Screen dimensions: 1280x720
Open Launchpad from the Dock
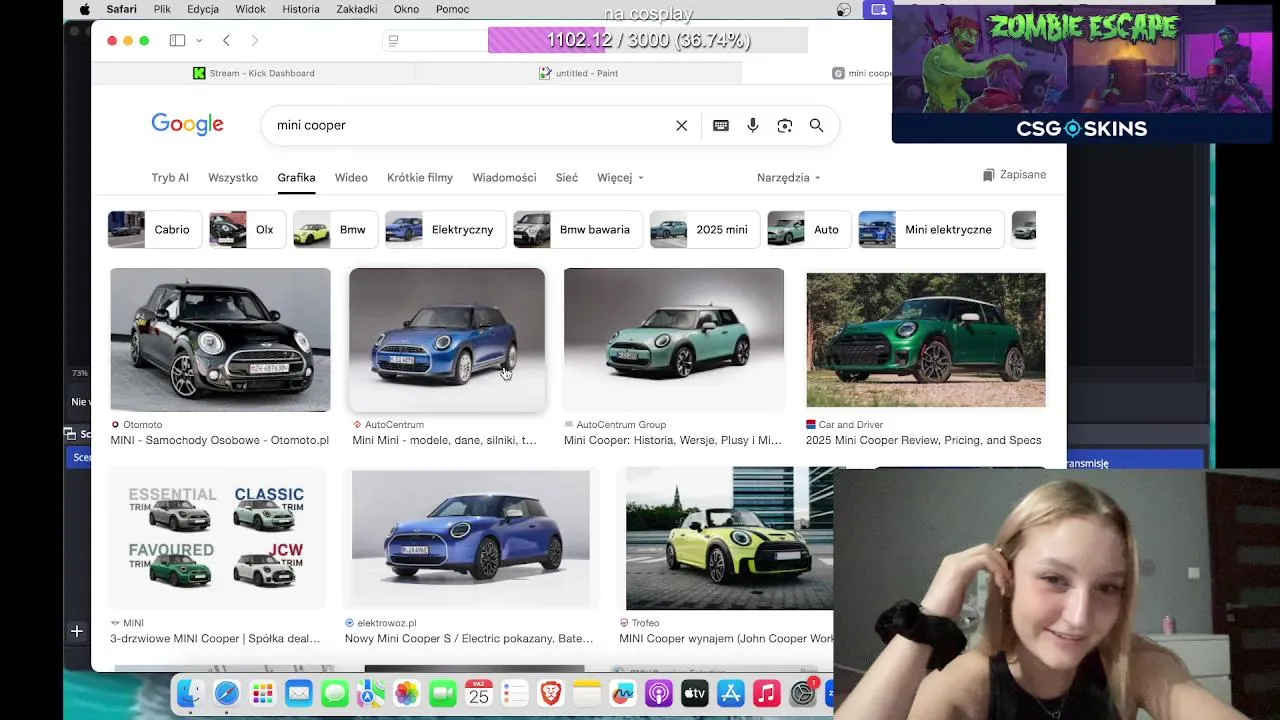263,693
